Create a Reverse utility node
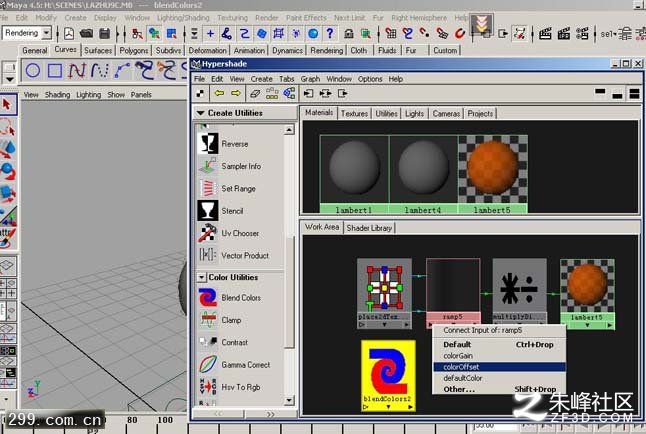The height and width of the screenshot is (434, 646). [x=222, y=143]
